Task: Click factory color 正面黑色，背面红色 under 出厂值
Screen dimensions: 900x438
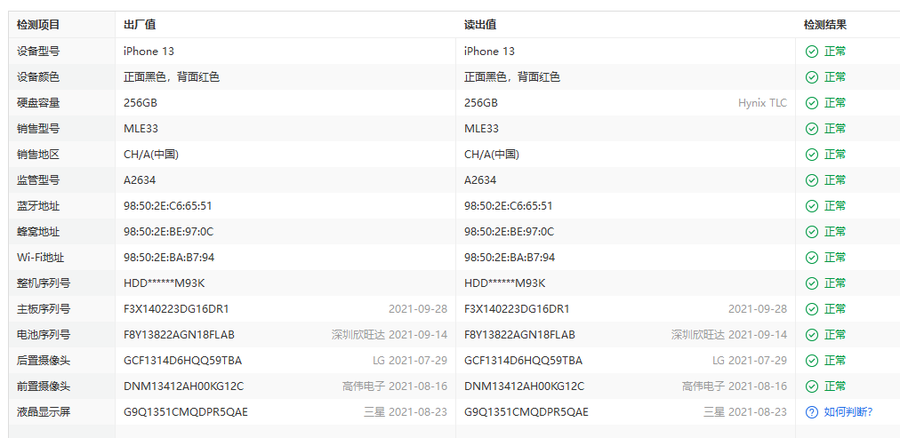Action: tap(172, 77)
